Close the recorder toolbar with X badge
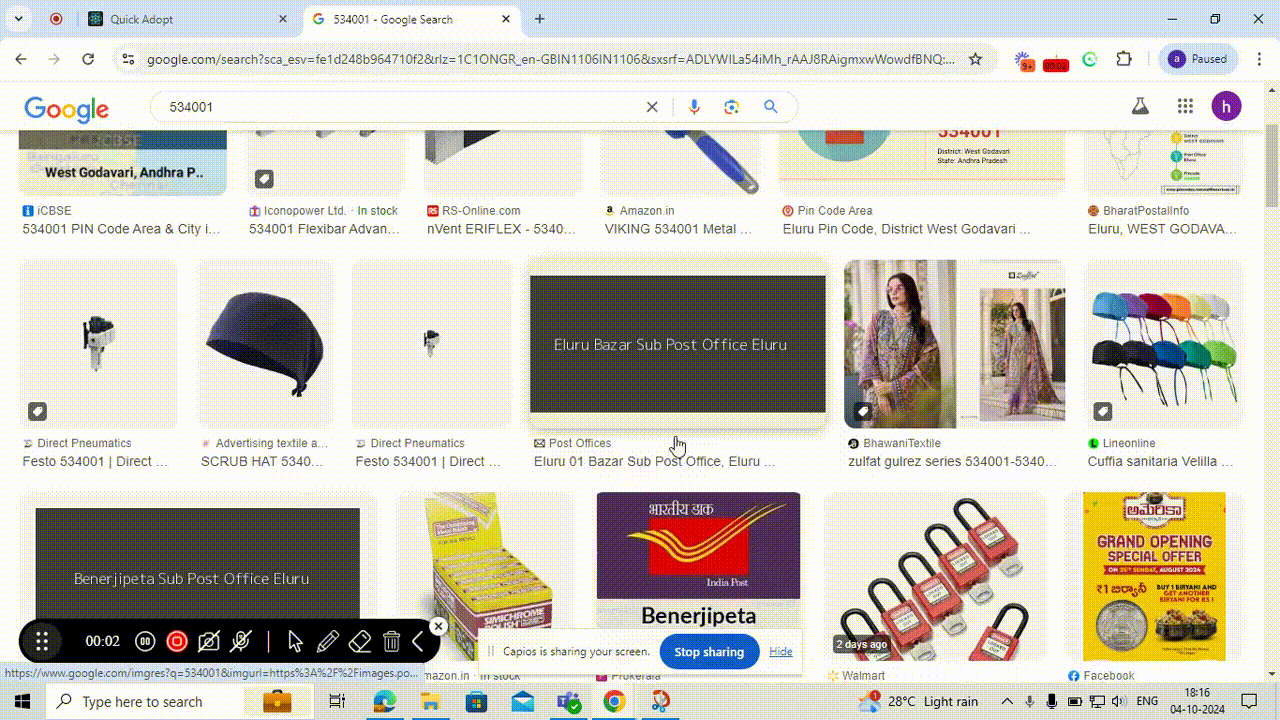 tap(438, 626)
